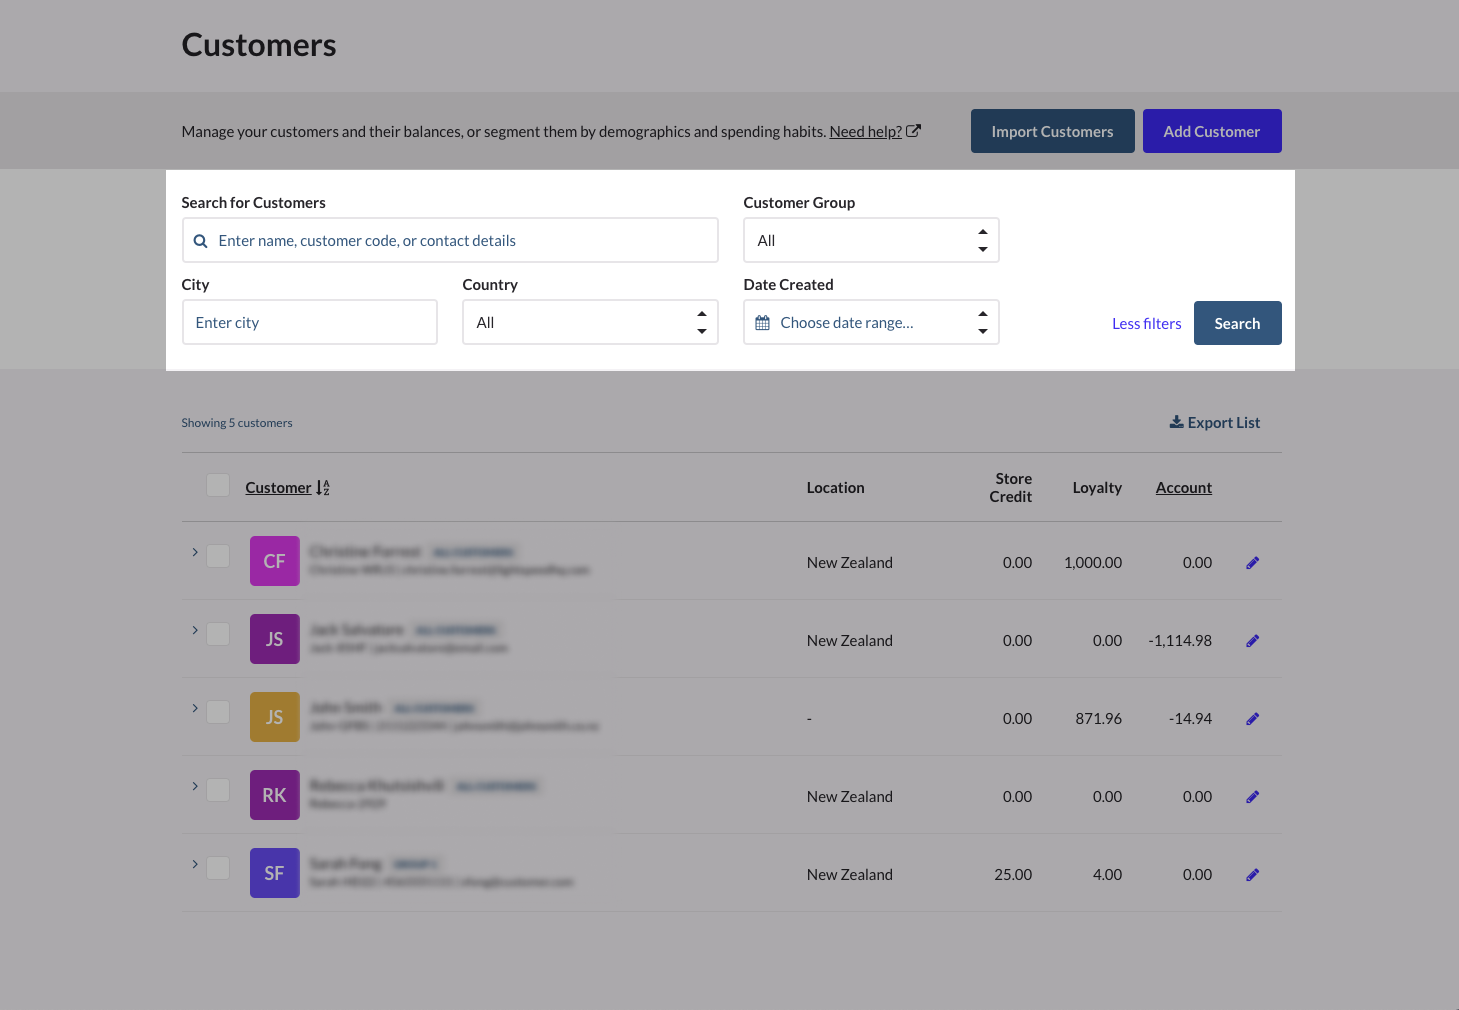The width and height of the screenshot is (1459, 1010).
Task: Click the edit pencil on the RK customer row
Action: click(1252, 797)
